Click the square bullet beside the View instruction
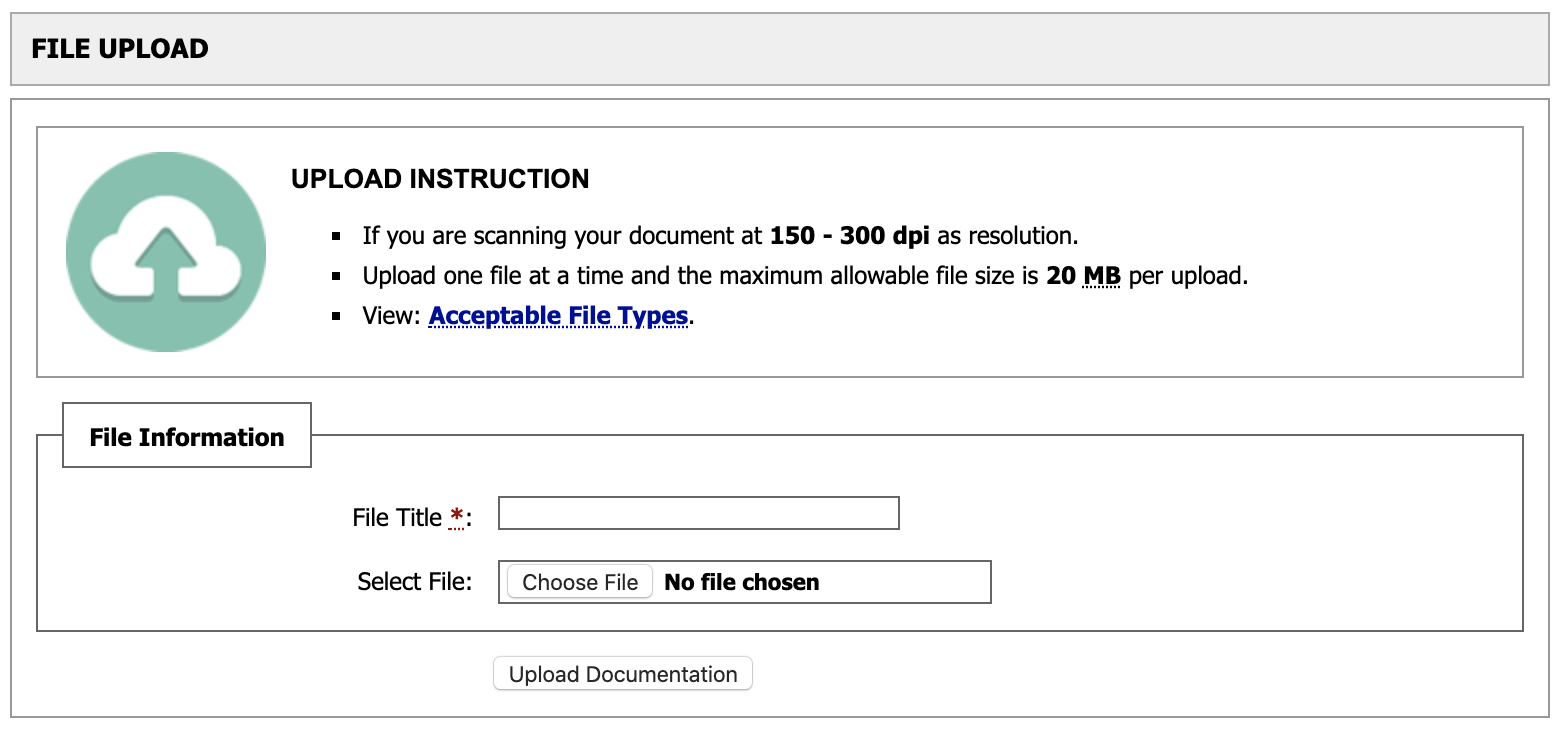Viewport: 1562px width, 730px height. click(337, 313)
